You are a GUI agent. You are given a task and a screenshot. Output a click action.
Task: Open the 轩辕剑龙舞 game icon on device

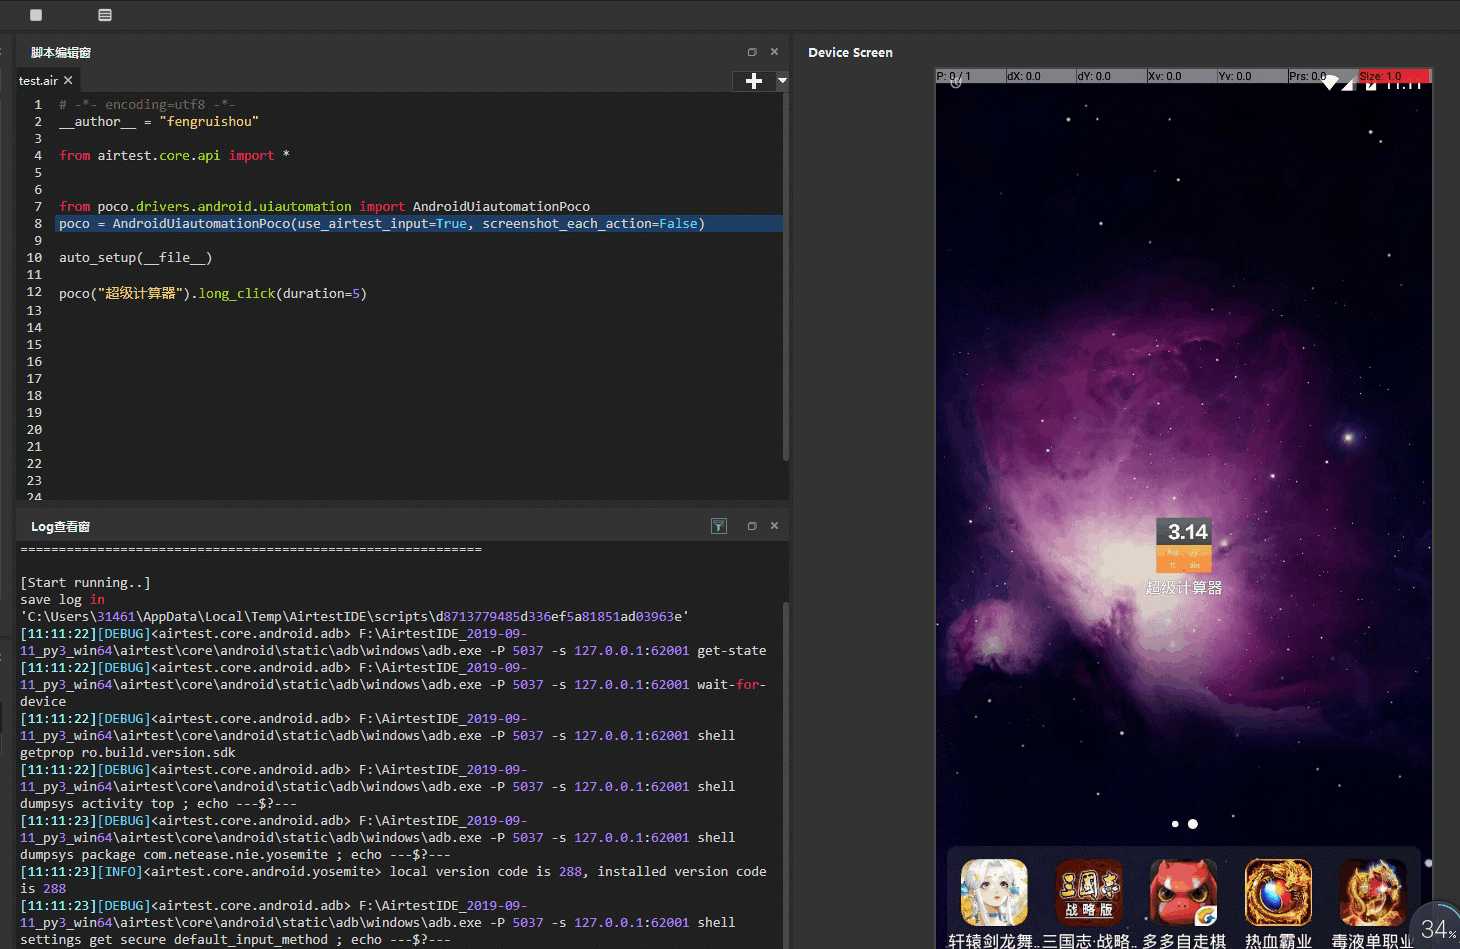point(994,892)
